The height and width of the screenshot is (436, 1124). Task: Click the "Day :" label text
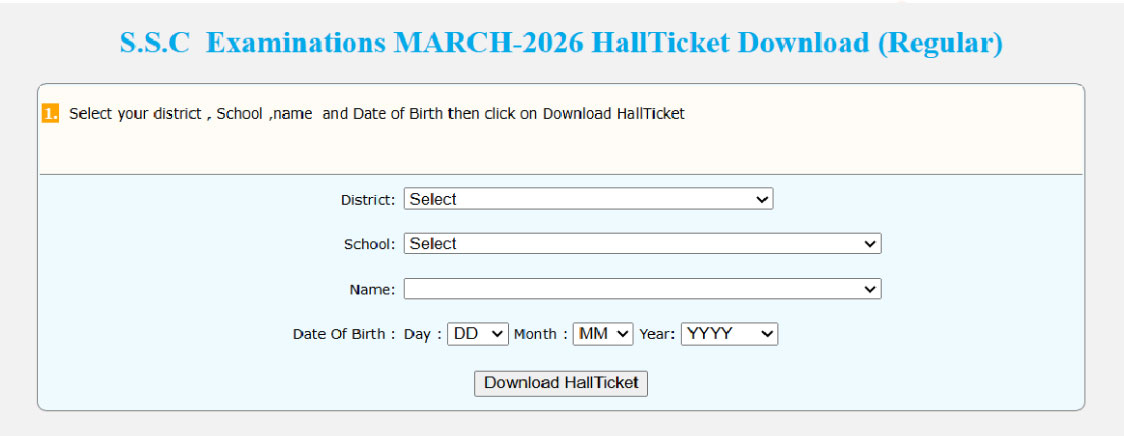(x=423, y=335)
